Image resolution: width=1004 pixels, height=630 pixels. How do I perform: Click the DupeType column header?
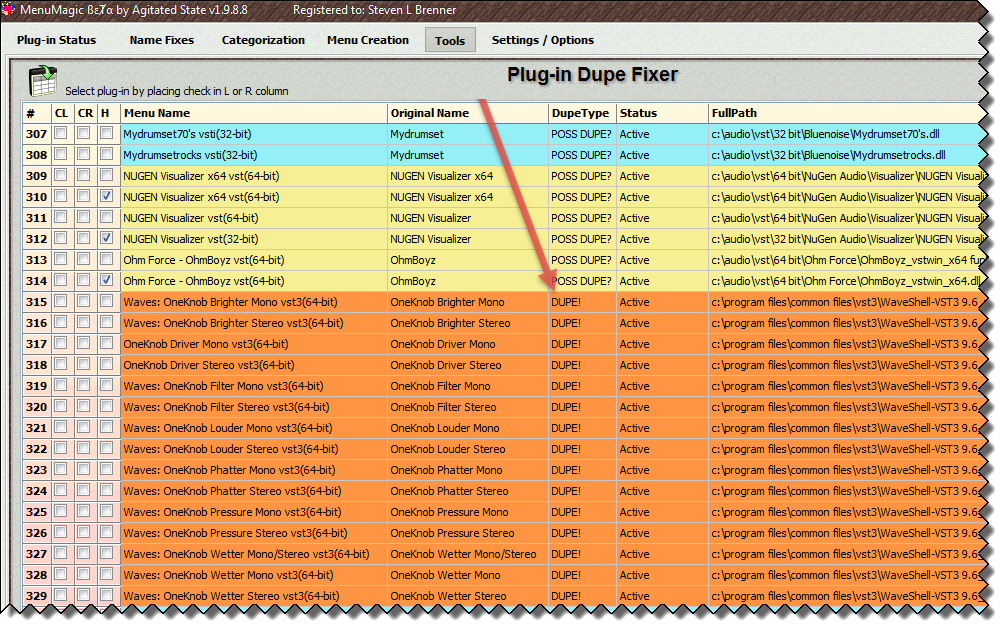583,113
